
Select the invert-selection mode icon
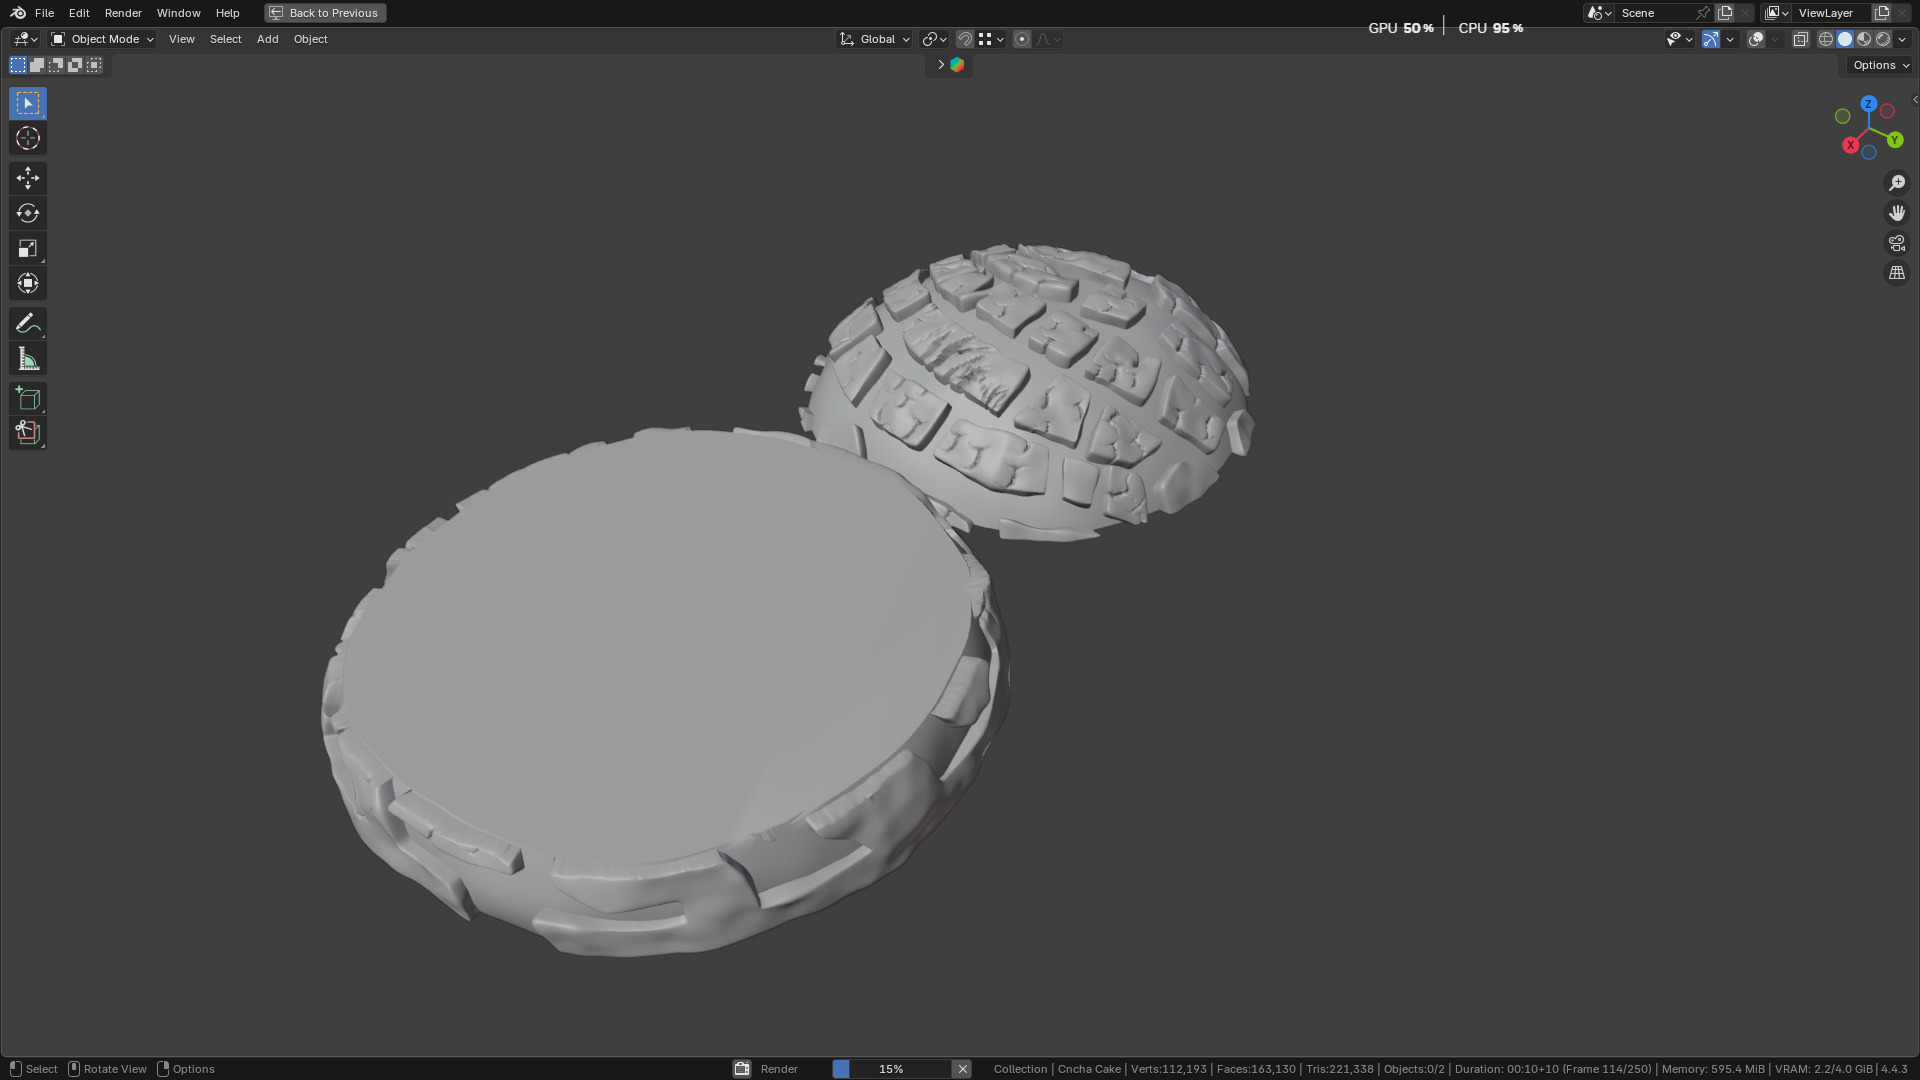tap(75, 65)
